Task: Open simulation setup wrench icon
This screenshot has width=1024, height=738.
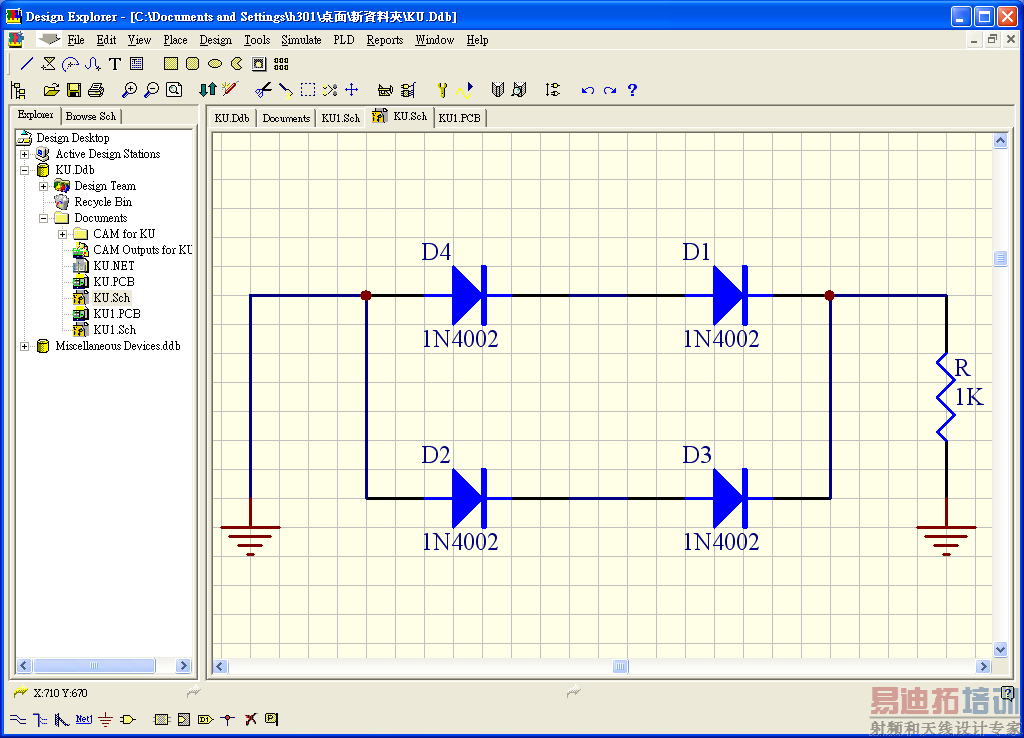Action: 442,90
